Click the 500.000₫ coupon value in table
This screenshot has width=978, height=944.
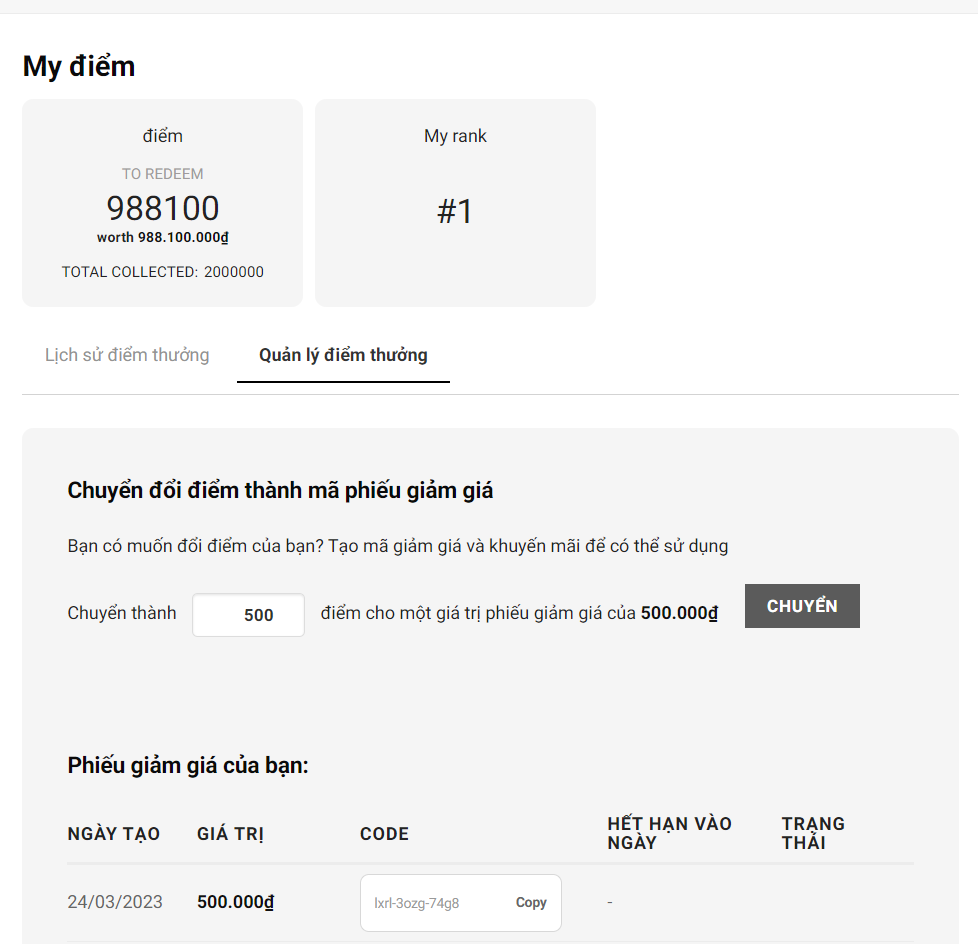tap(236, 902)
